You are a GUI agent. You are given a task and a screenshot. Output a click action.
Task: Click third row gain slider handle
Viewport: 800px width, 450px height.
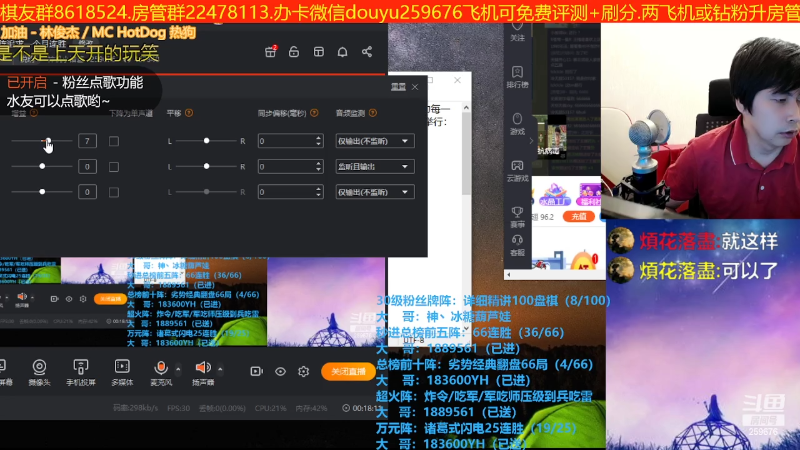pos(42,192)
